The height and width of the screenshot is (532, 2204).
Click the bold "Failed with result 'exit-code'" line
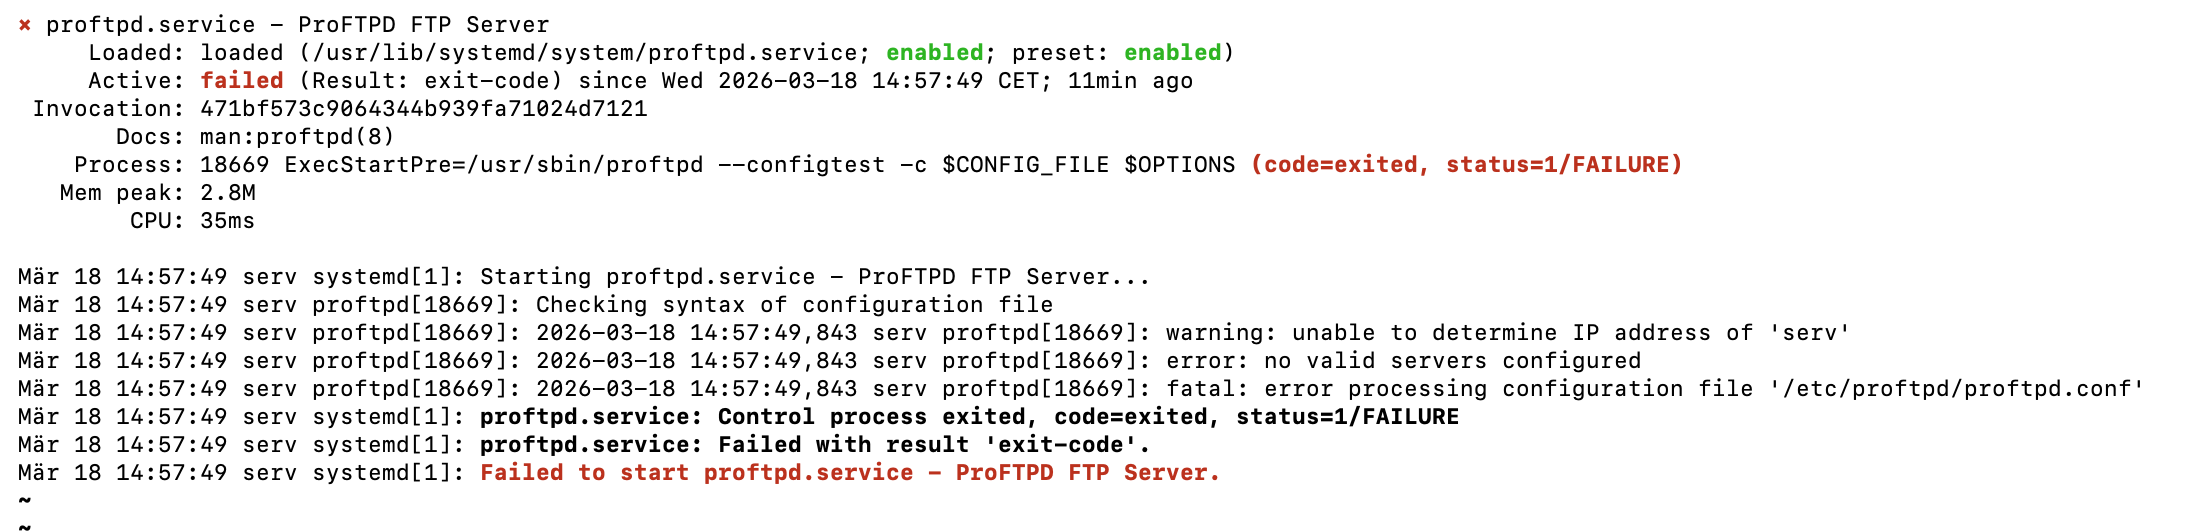pyautogui.click(x=814, y=445)
